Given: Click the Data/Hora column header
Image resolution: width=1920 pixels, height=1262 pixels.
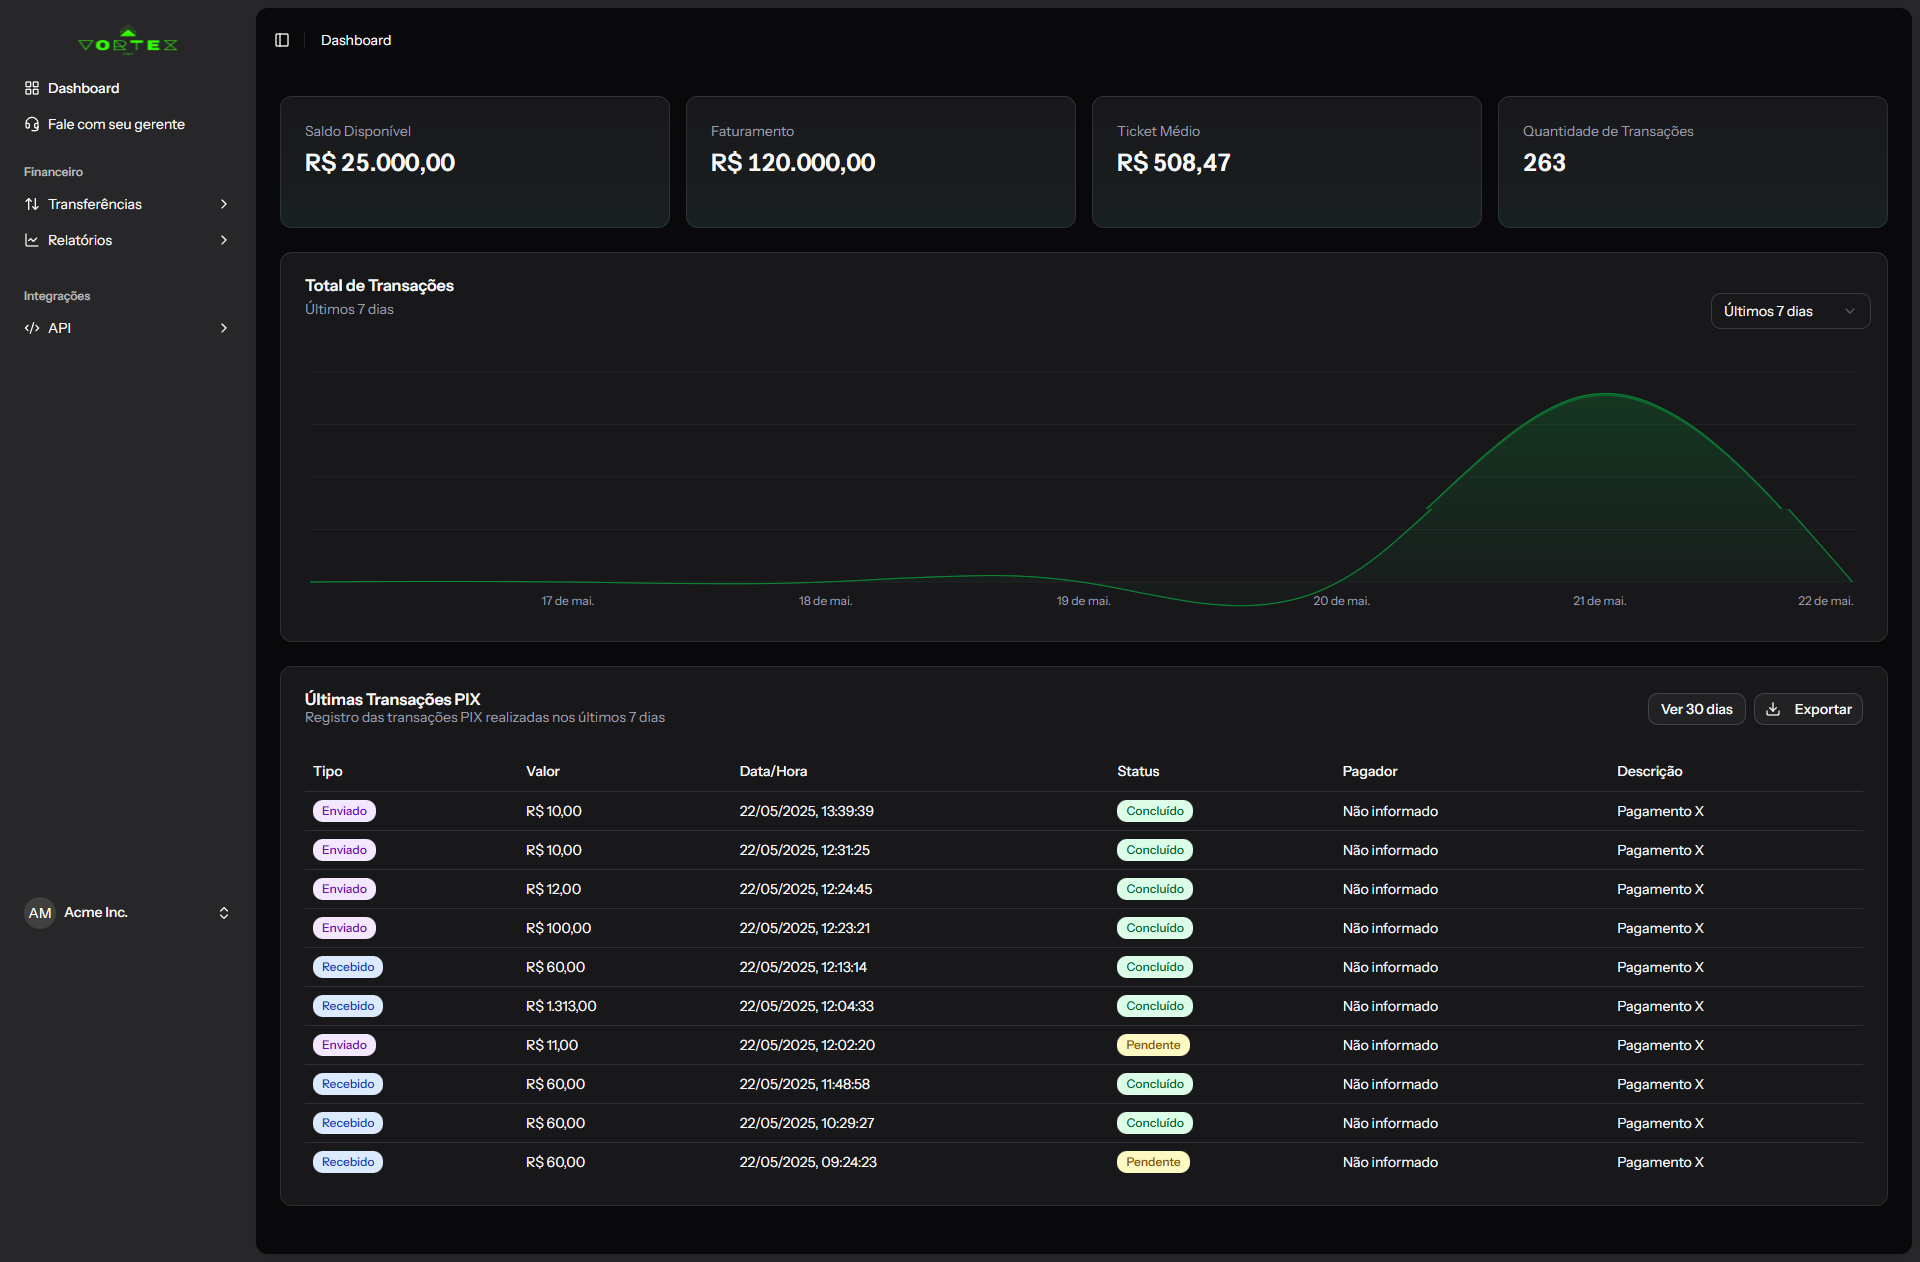Looking at the screenshot, I should point(773,771).
